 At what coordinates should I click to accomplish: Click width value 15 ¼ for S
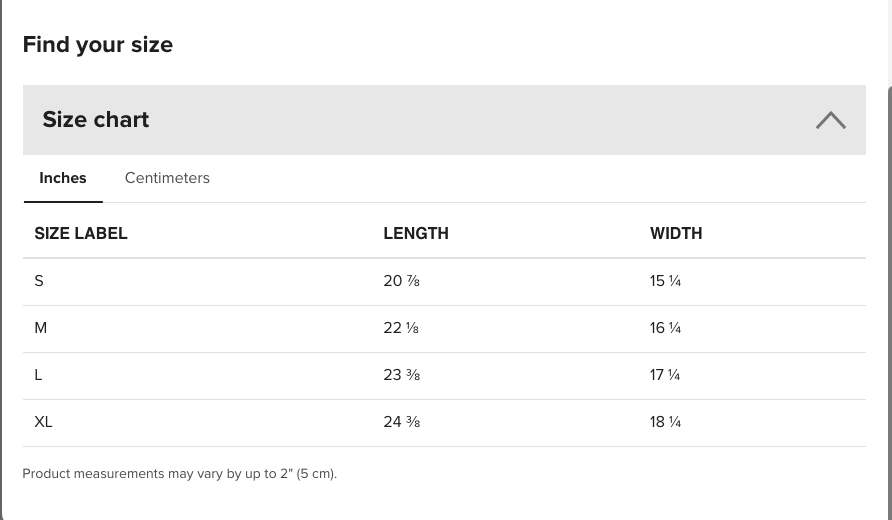666,281
